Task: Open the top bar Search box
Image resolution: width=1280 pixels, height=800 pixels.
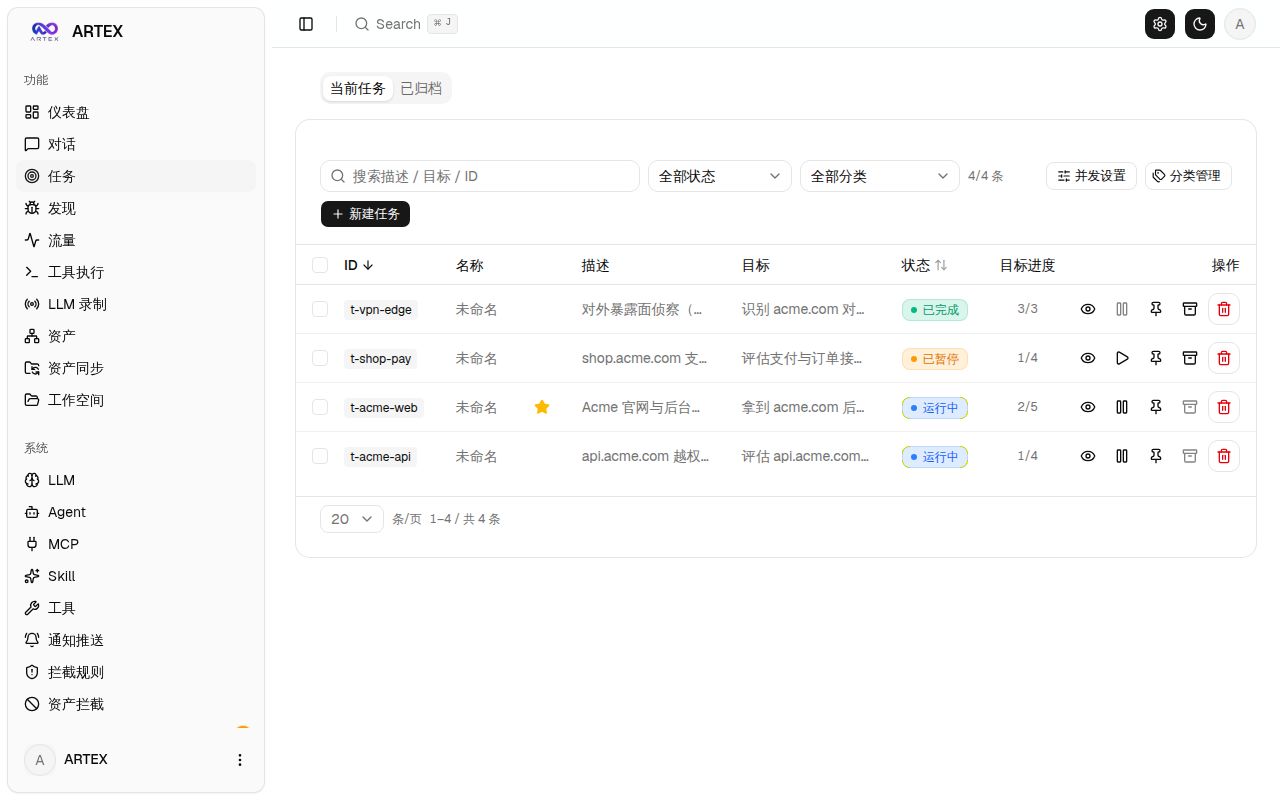Action: pos(406,24)
